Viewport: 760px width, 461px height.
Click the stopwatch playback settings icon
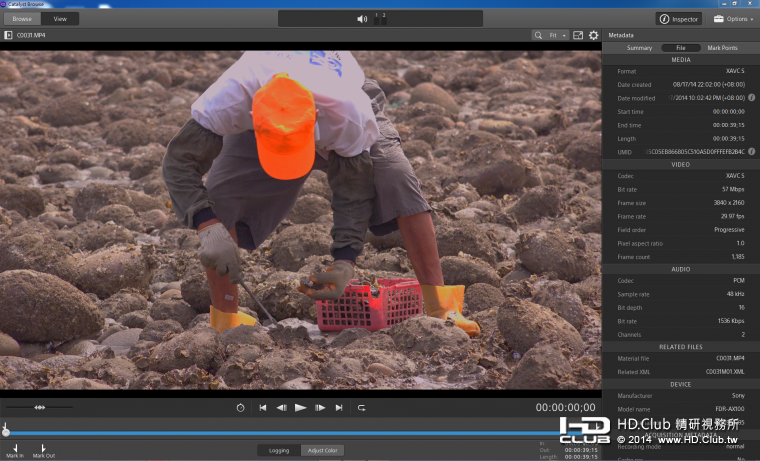[240, 408]
